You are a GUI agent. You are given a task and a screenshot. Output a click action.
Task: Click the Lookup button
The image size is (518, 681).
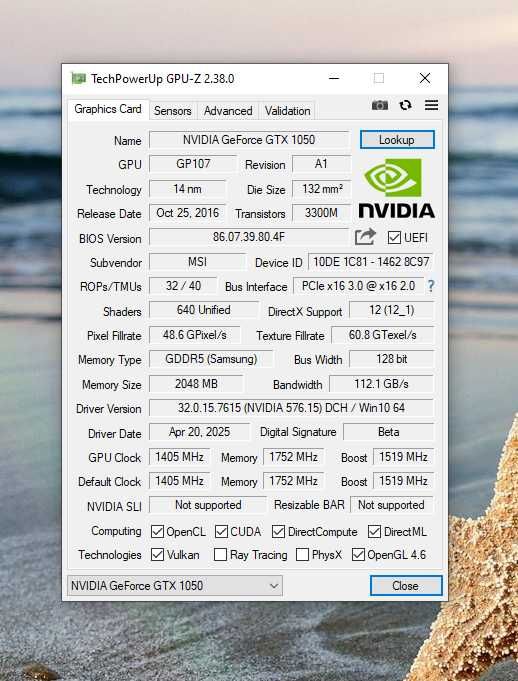coord(397,140)
